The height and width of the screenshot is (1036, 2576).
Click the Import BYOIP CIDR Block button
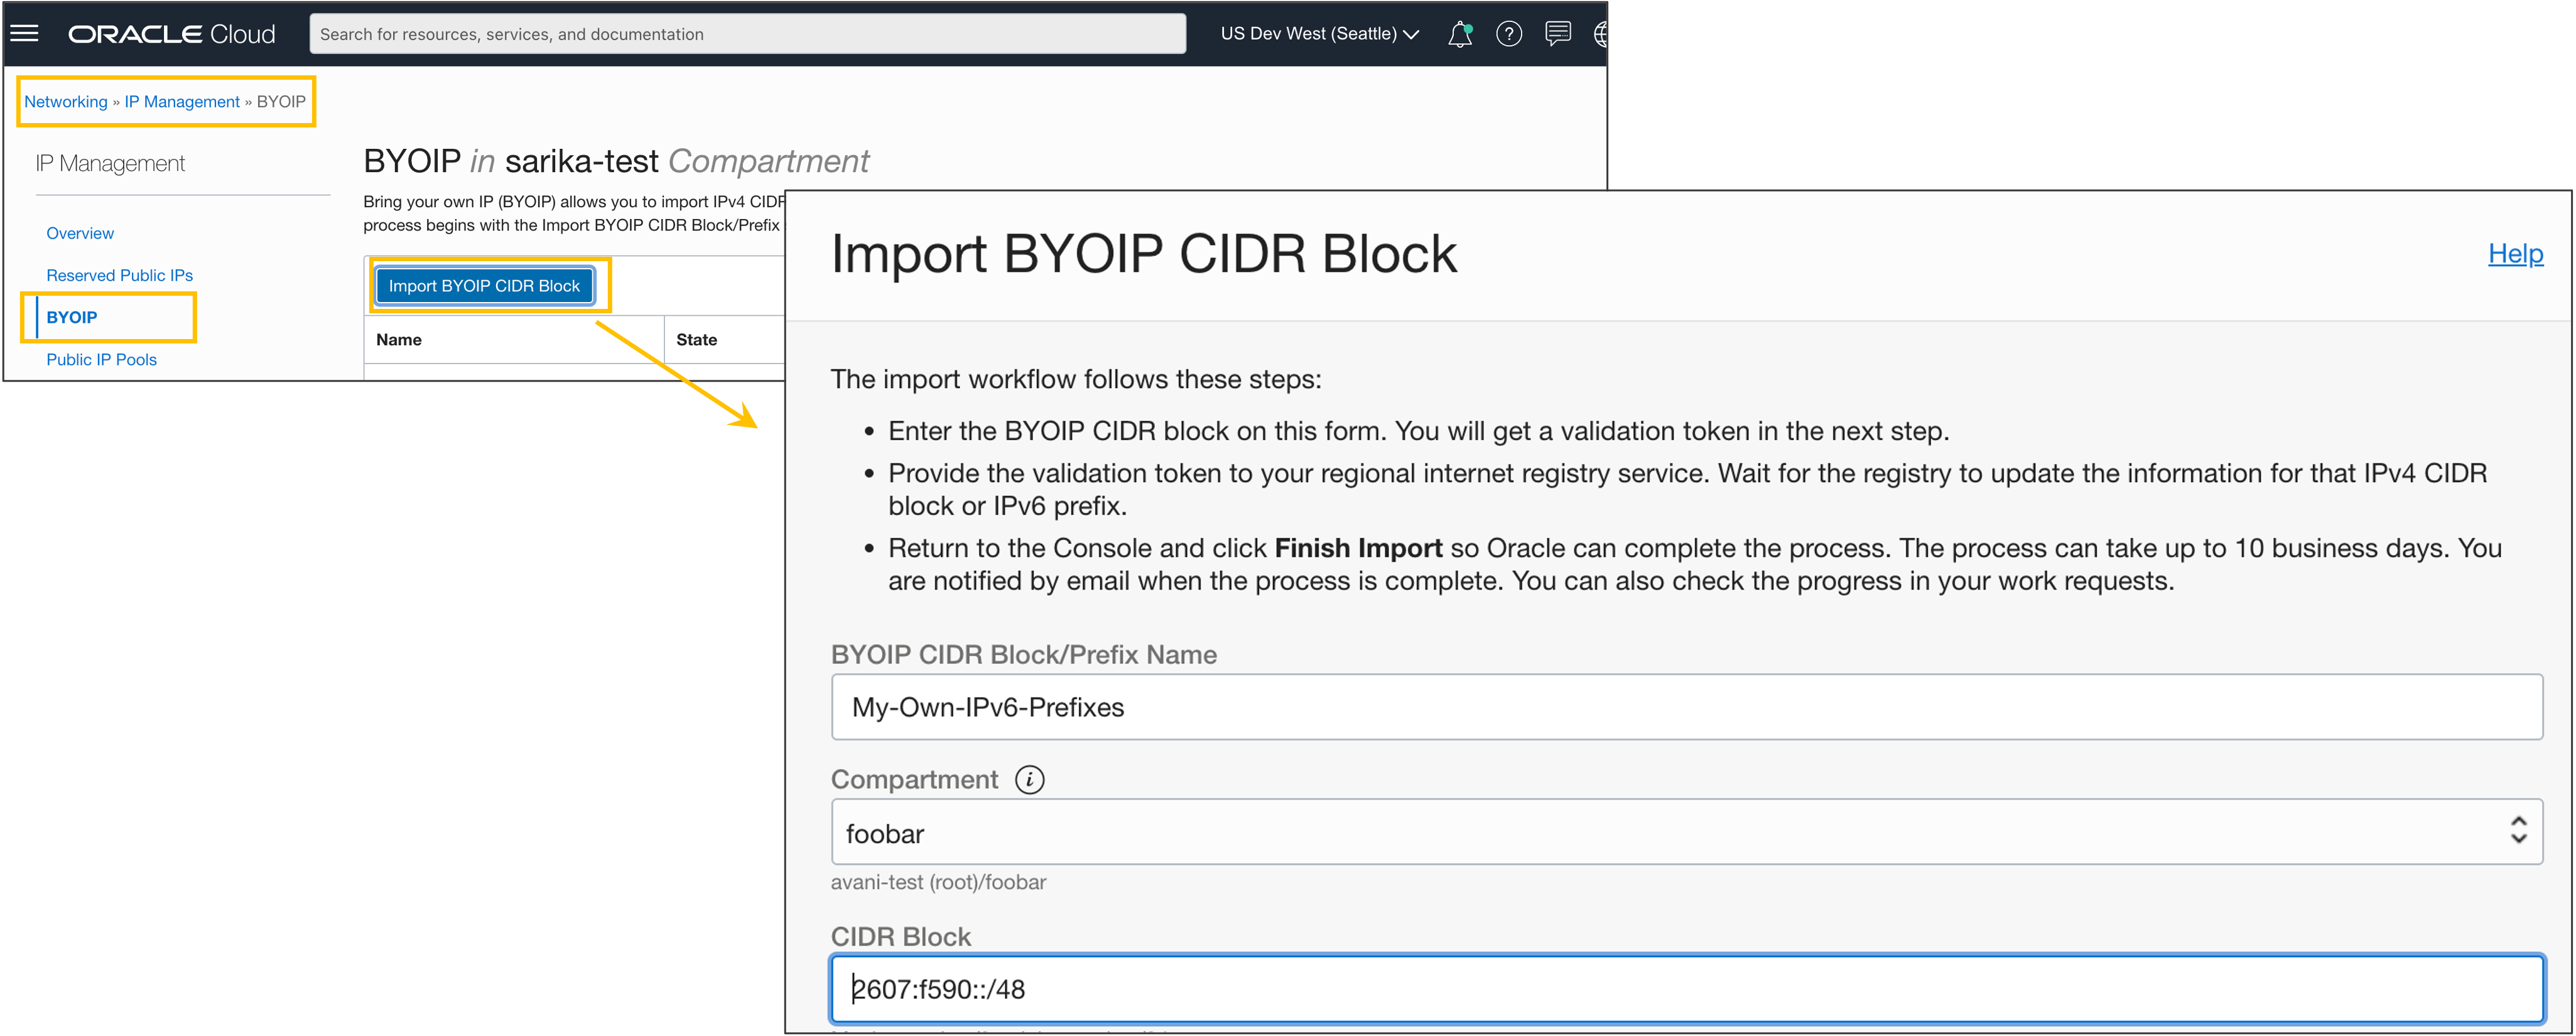pyautogui.click(x=485, y=285)
